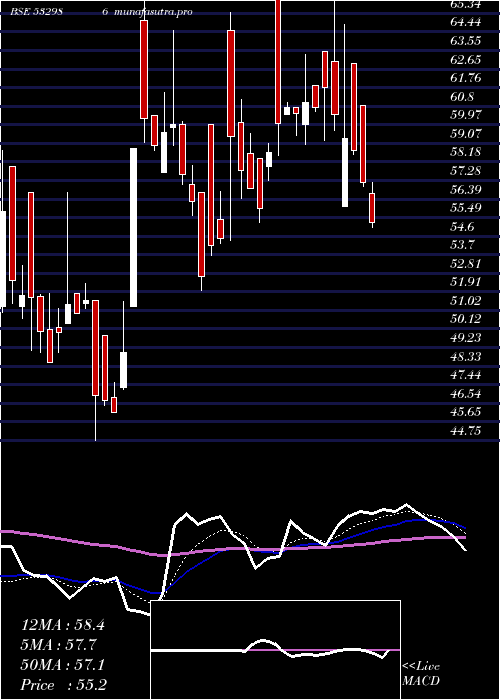The height and width of the screenshot is (700, 500).
Task: Click the BSE stock code label
Action: click(x=36, y=12)
